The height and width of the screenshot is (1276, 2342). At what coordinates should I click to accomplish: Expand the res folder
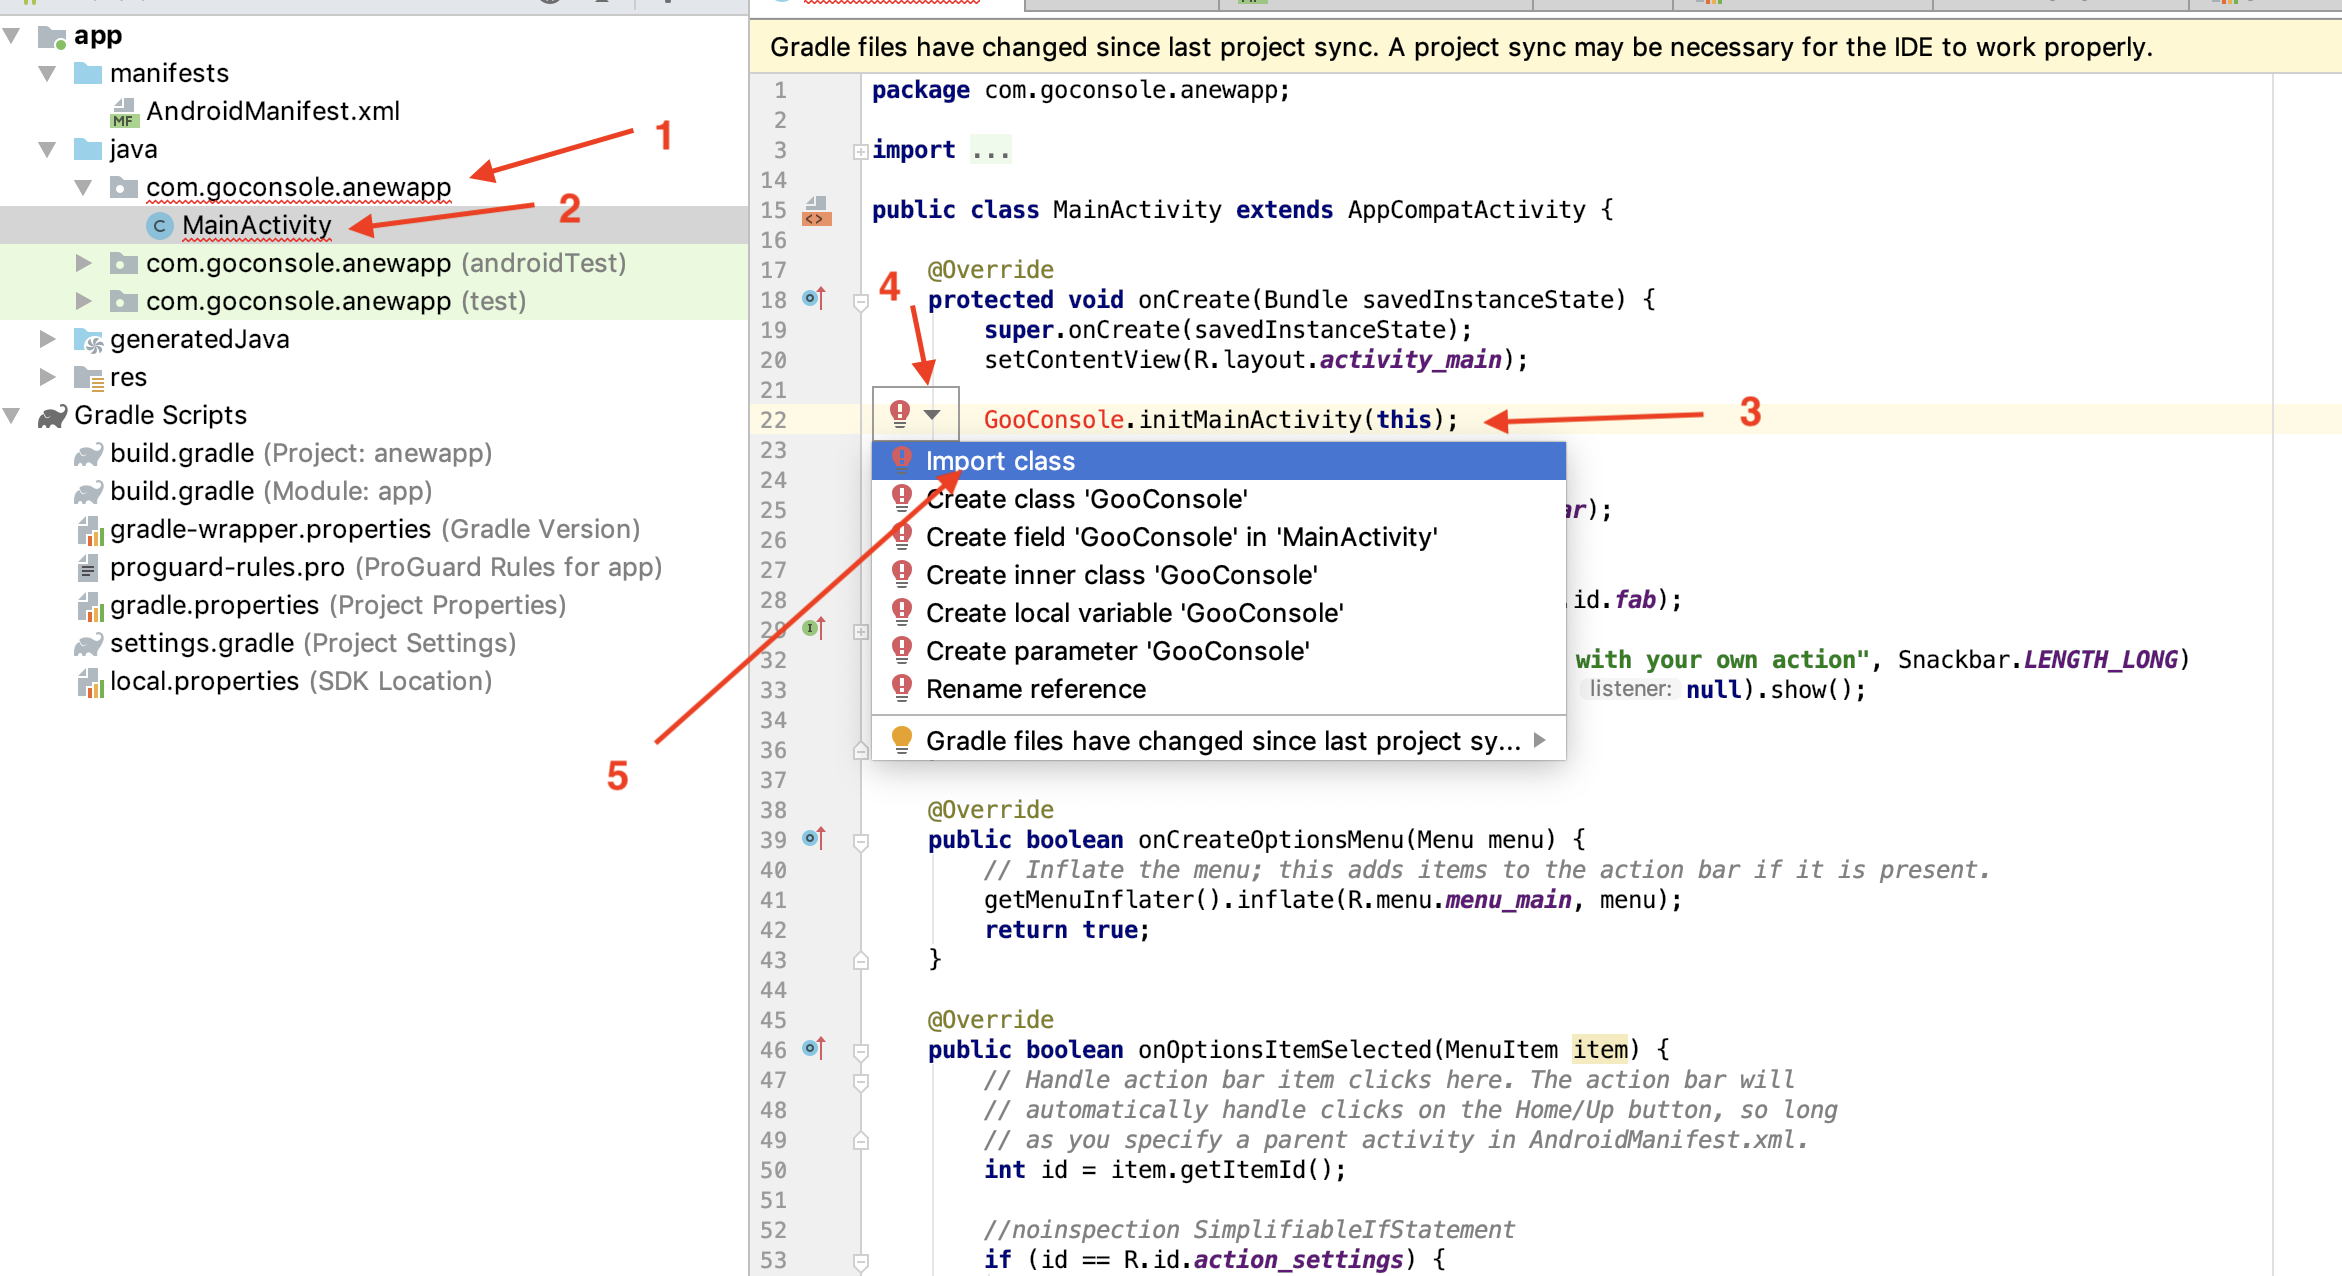(x=47, y=378)
